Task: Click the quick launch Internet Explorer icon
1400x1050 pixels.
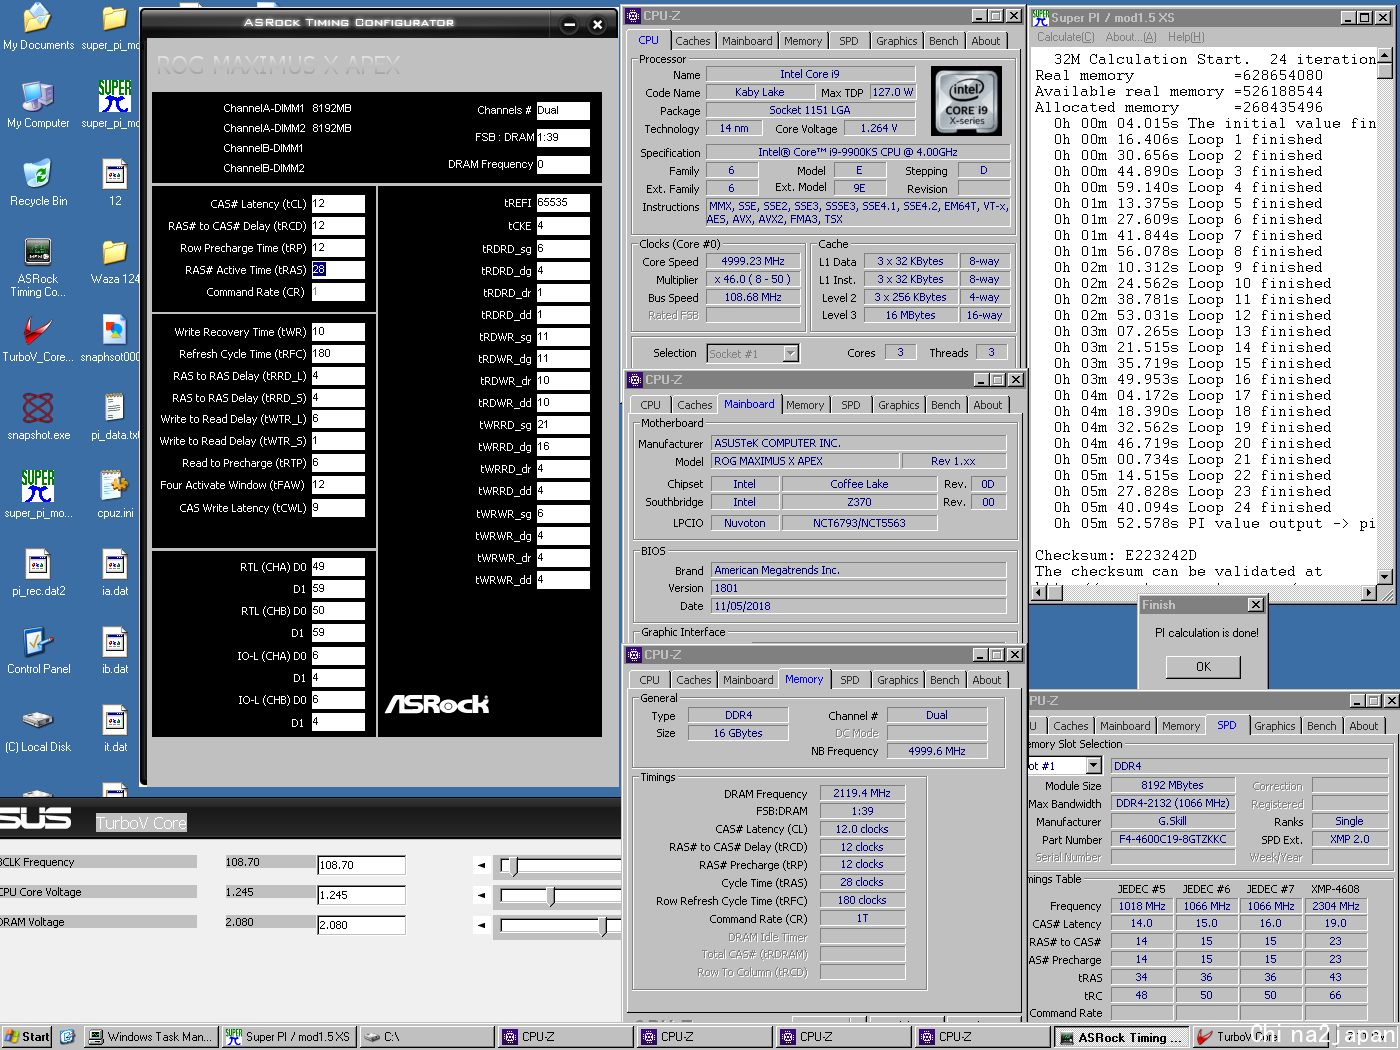Action: point(67,1037)
